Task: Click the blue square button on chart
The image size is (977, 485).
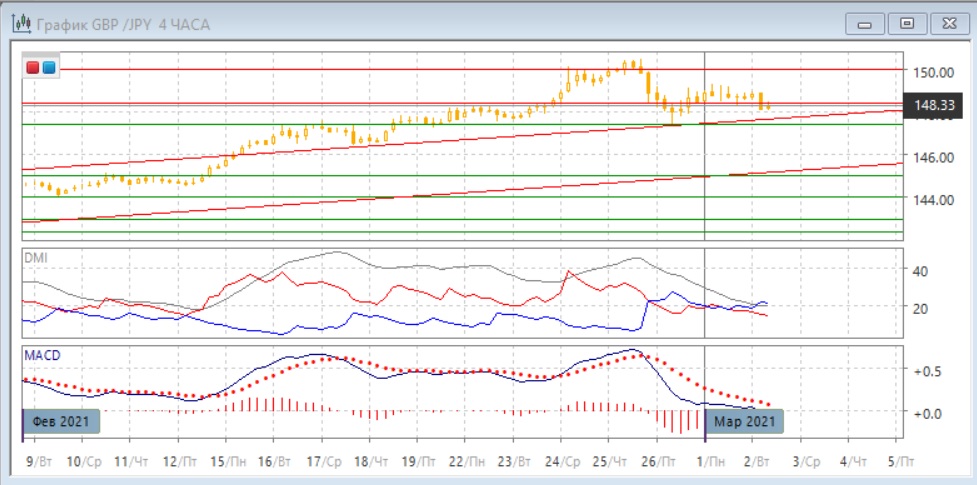Action: pyautogui.click(x=48, y=67)
